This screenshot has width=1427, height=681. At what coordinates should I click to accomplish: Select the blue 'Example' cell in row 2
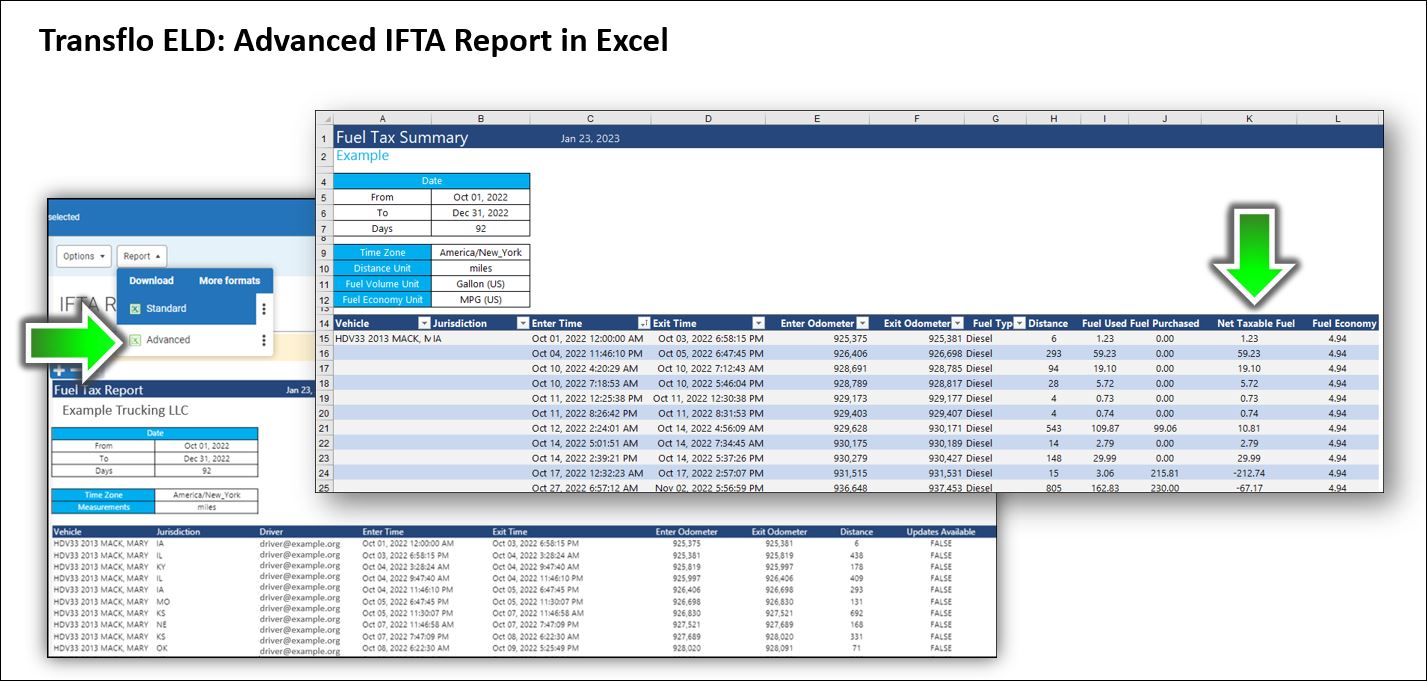coord(362,156)
